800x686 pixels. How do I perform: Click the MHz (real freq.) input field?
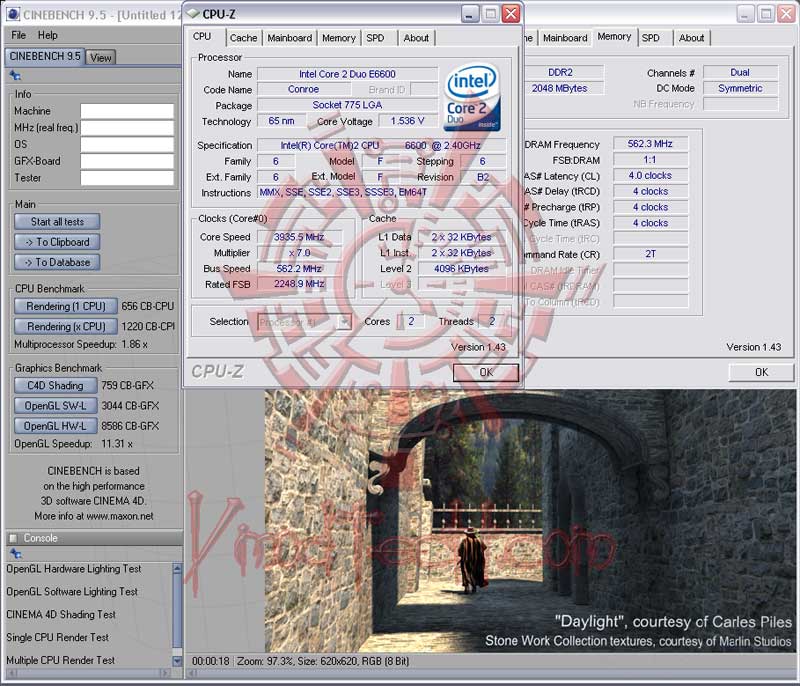tap(127, 128)
